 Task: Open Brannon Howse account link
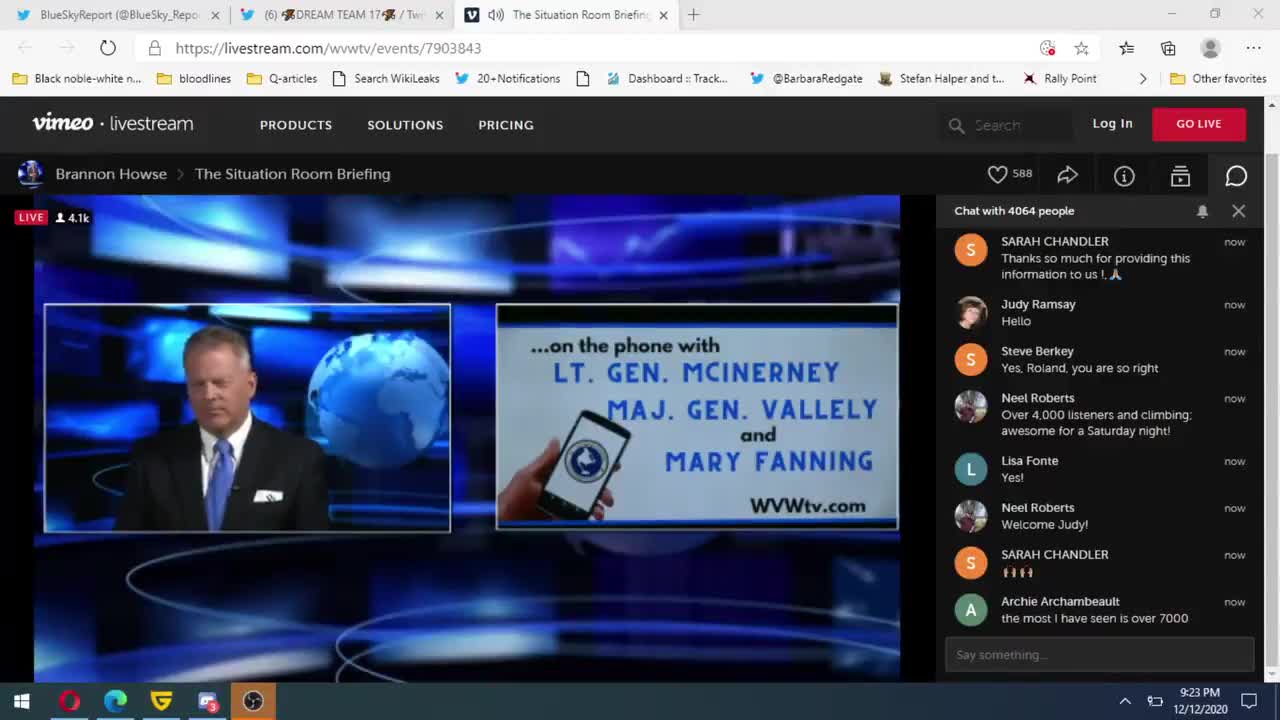click(111, 174)
